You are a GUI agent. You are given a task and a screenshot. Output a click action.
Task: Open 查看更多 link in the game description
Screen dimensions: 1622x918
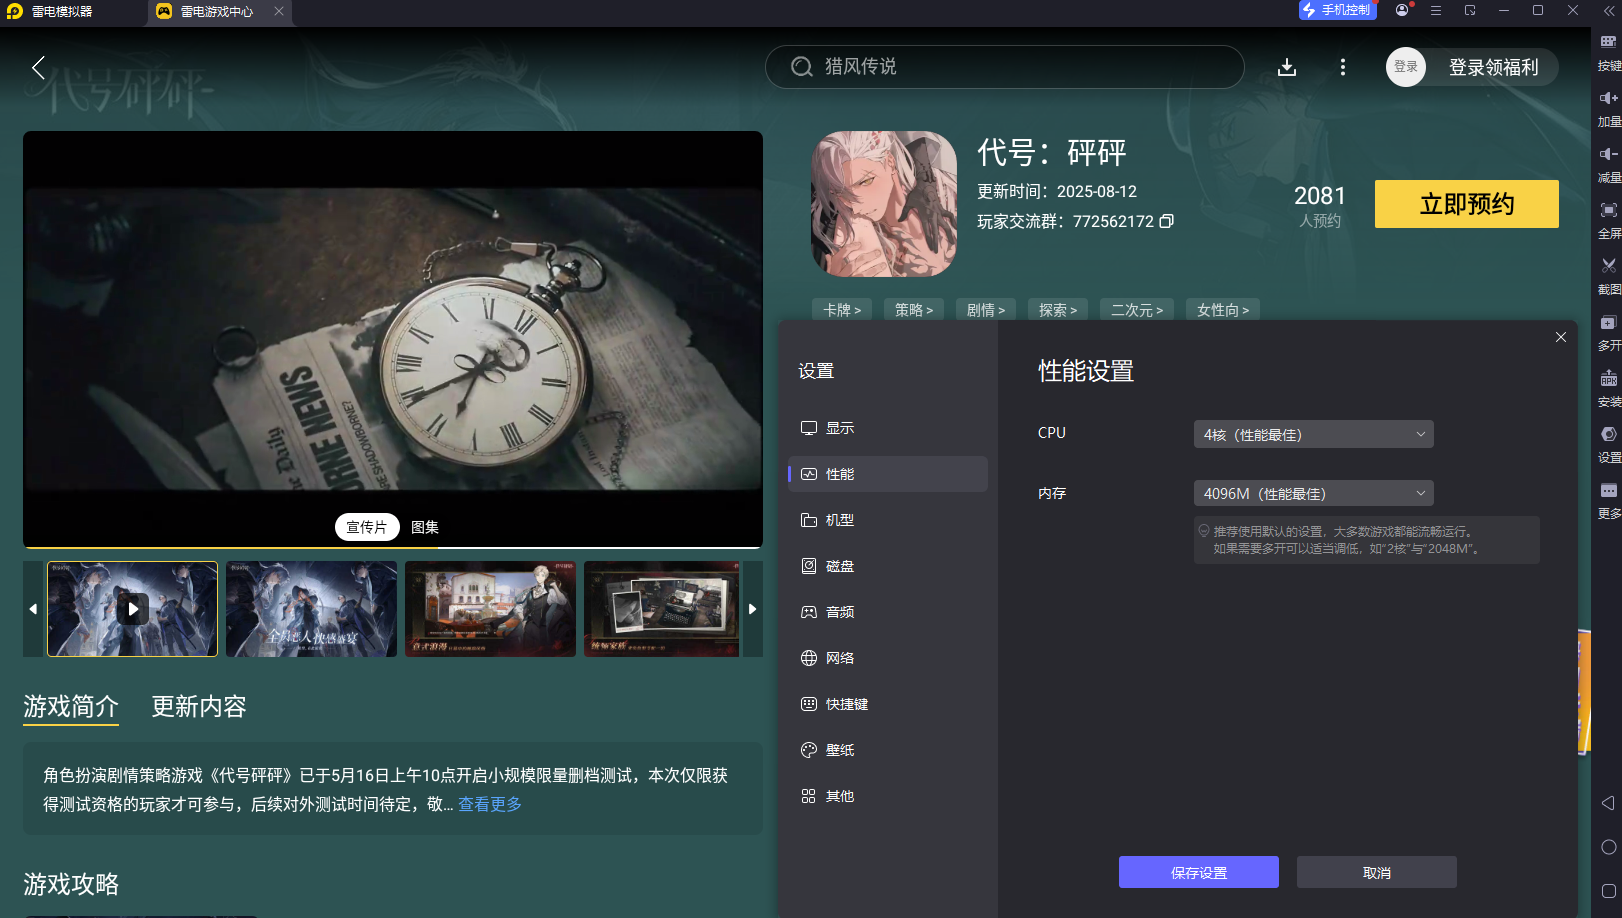pos(489,804)
